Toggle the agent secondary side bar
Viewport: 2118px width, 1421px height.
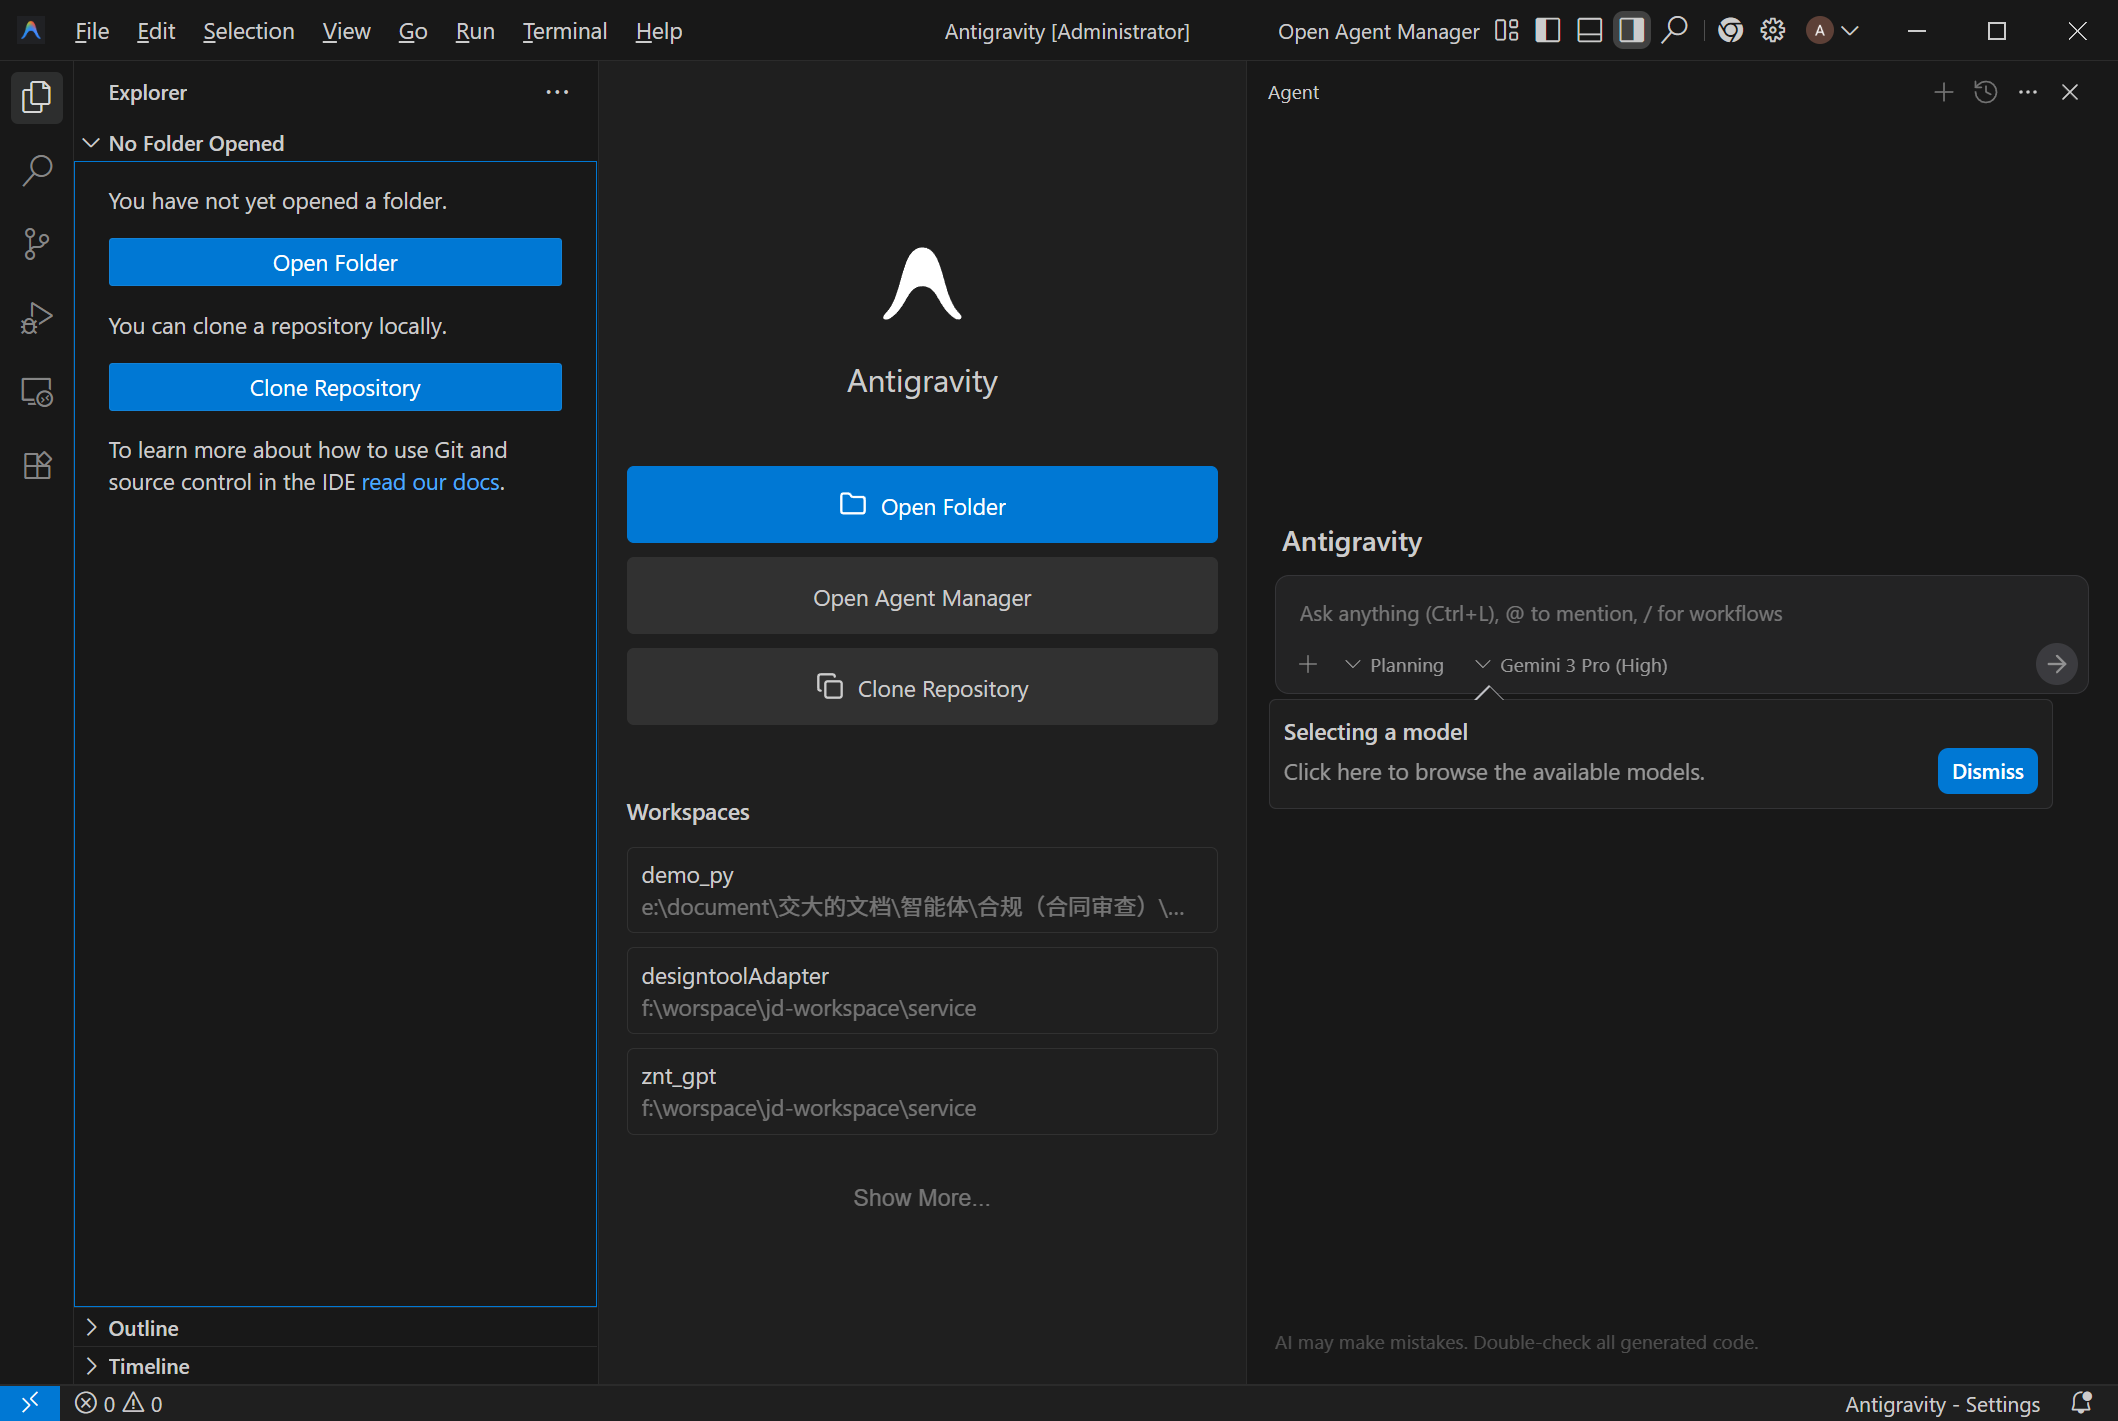(1631, 31)
